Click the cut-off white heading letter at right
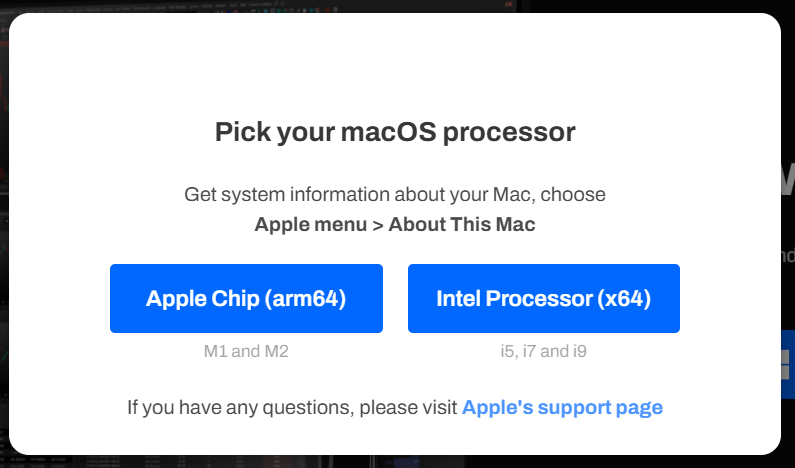This screenshot has height=468, width=795. pyautogui.click(x=787, y=178)
